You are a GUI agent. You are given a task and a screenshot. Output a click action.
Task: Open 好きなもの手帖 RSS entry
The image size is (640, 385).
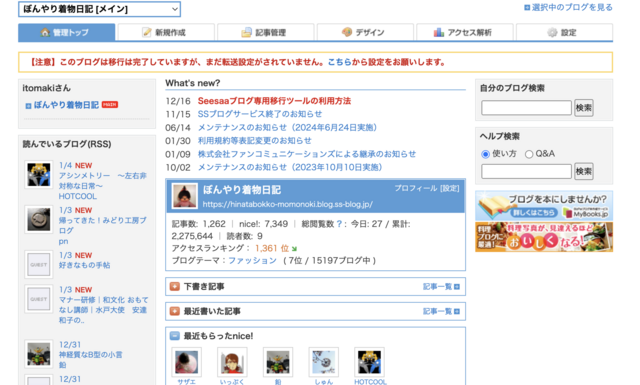coord(84,265)
